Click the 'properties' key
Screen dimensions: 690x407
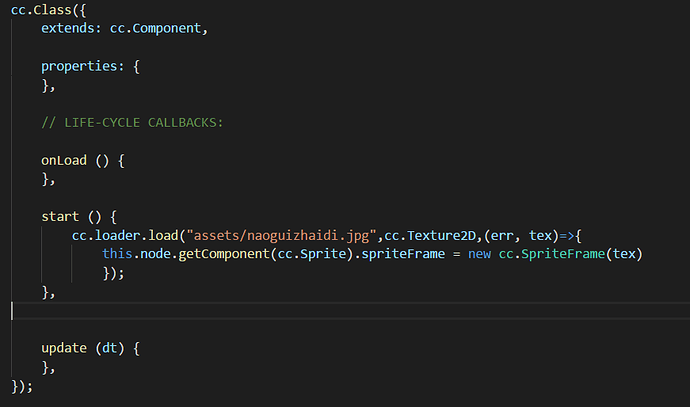click(x=81, y=66)
